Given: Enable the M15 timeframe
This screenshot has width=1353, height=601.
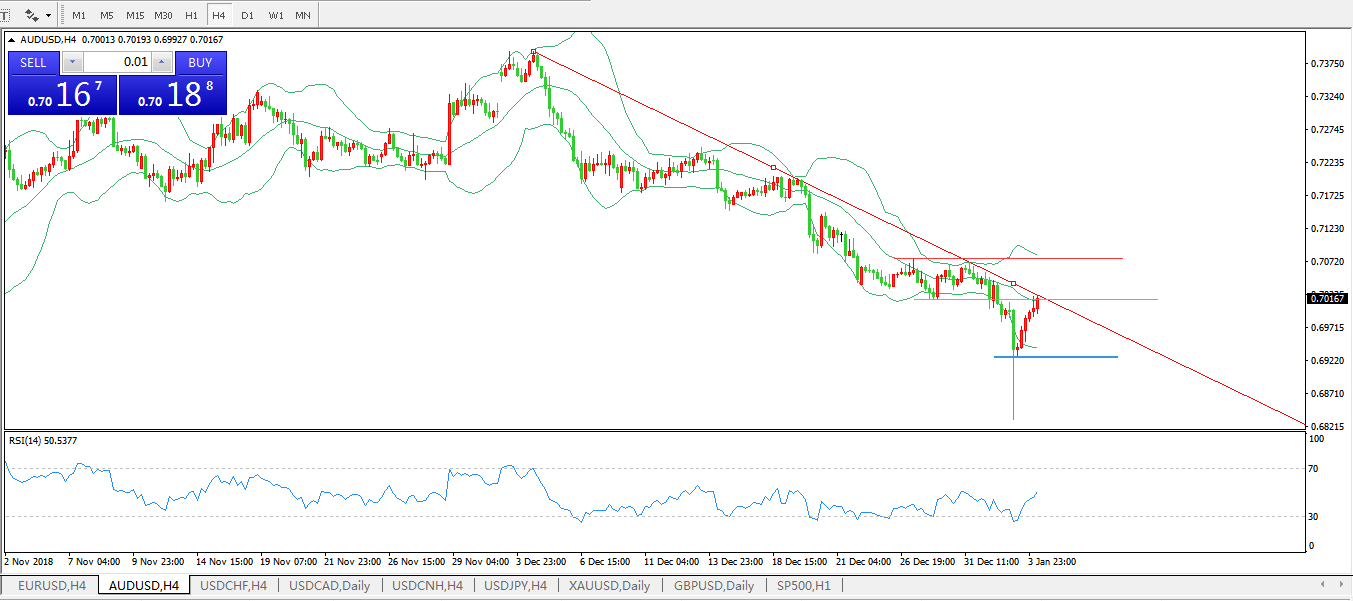Looking at the screenshot, I should (x=135, y=16).
